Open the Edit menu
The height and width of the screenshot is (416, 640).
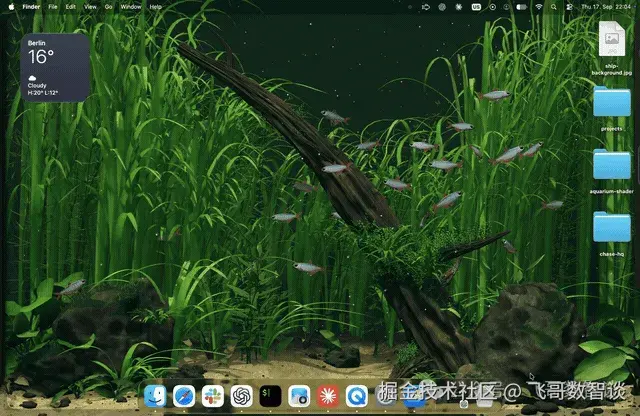71,7
